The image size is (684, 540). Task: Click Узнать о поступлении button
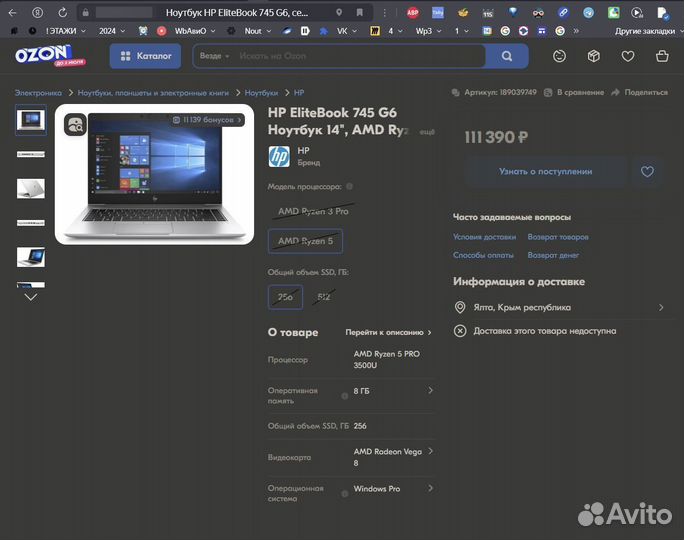click(x=545, y=171)
